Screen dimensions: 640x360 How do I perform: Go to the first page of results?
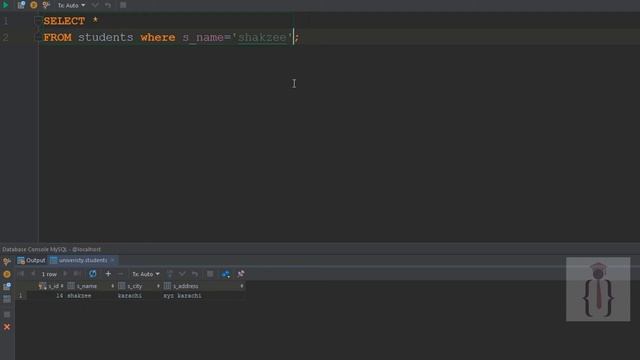pos(20,274)
